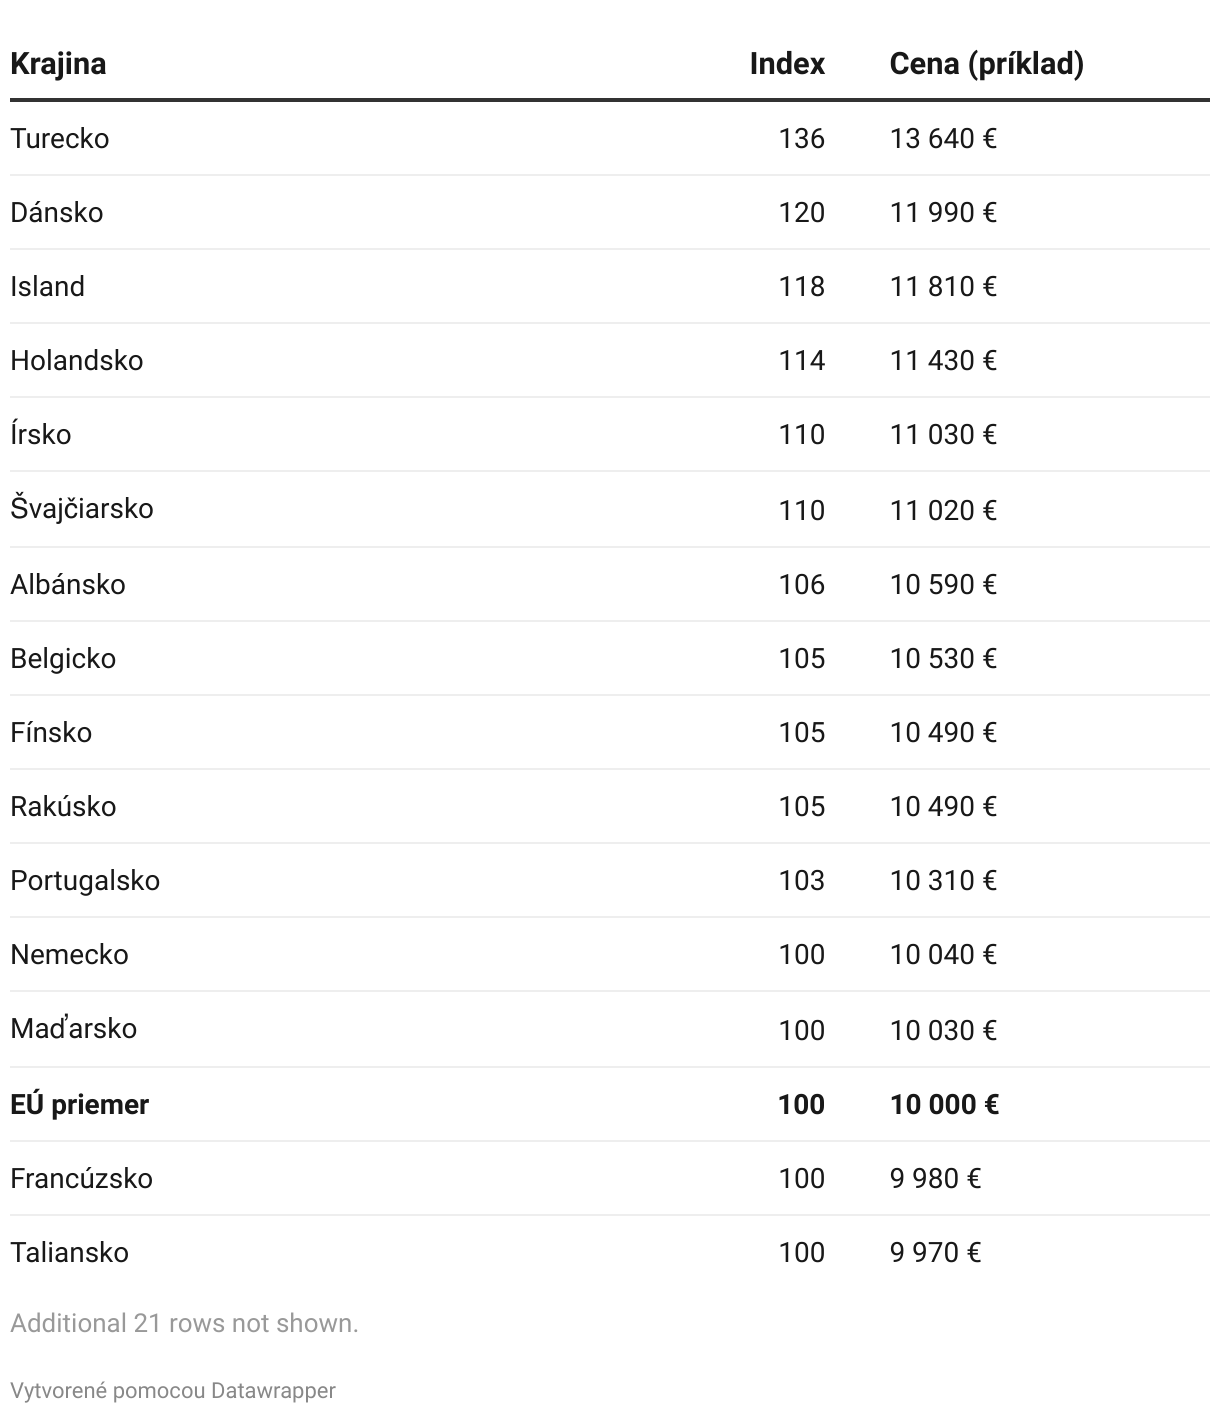1220x1414 pixels.
Task: Select the Fínsko row label
Action: [x=51, y=732]
